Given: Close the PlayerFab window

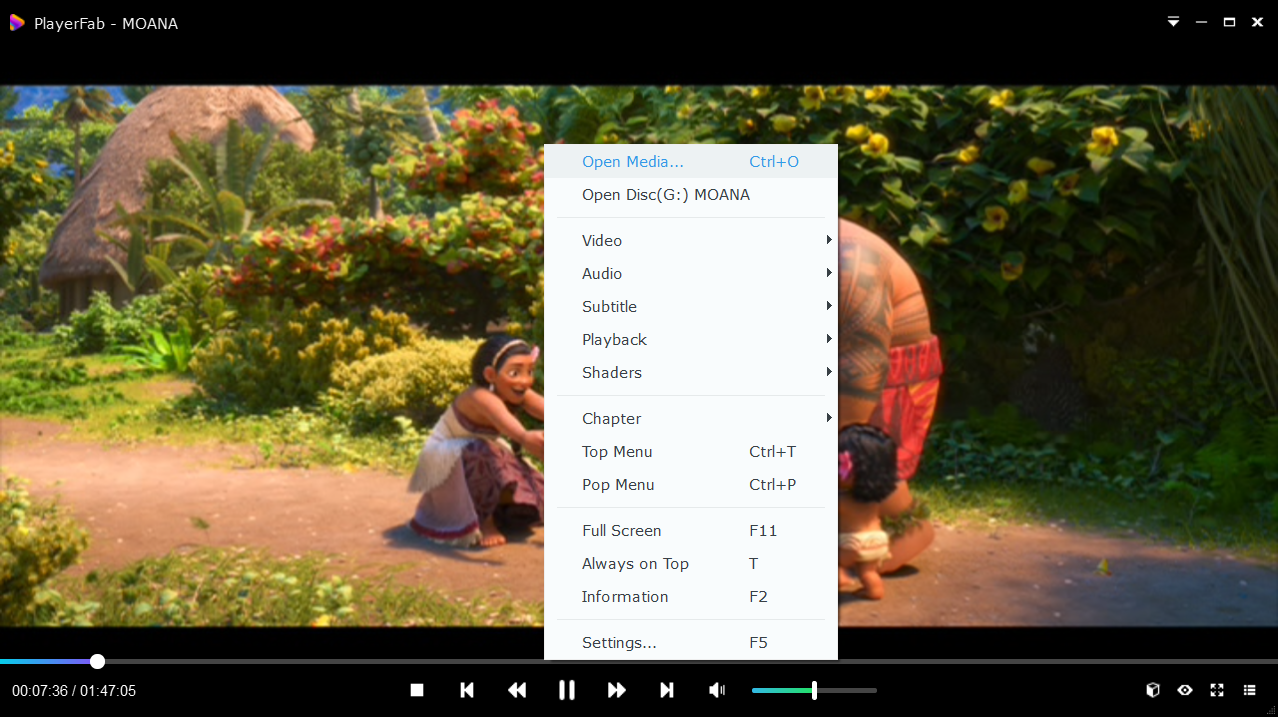Looking at the screenshot, I should pos(1257,22).
